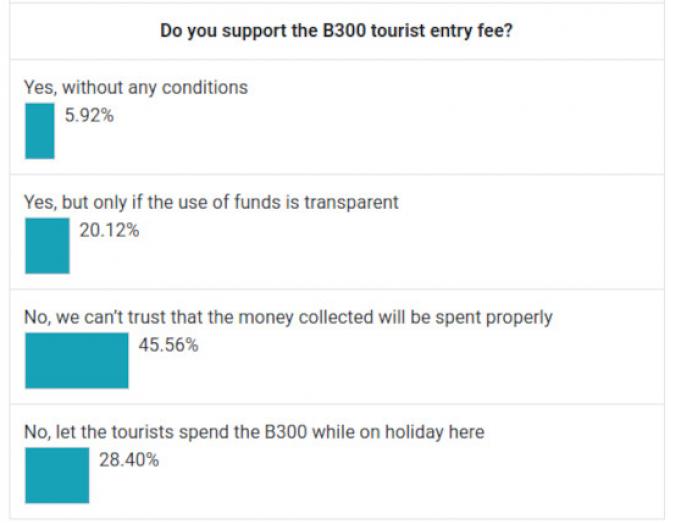
Task: Click the 5.92% result bar
Action: [x=40, y=131]
